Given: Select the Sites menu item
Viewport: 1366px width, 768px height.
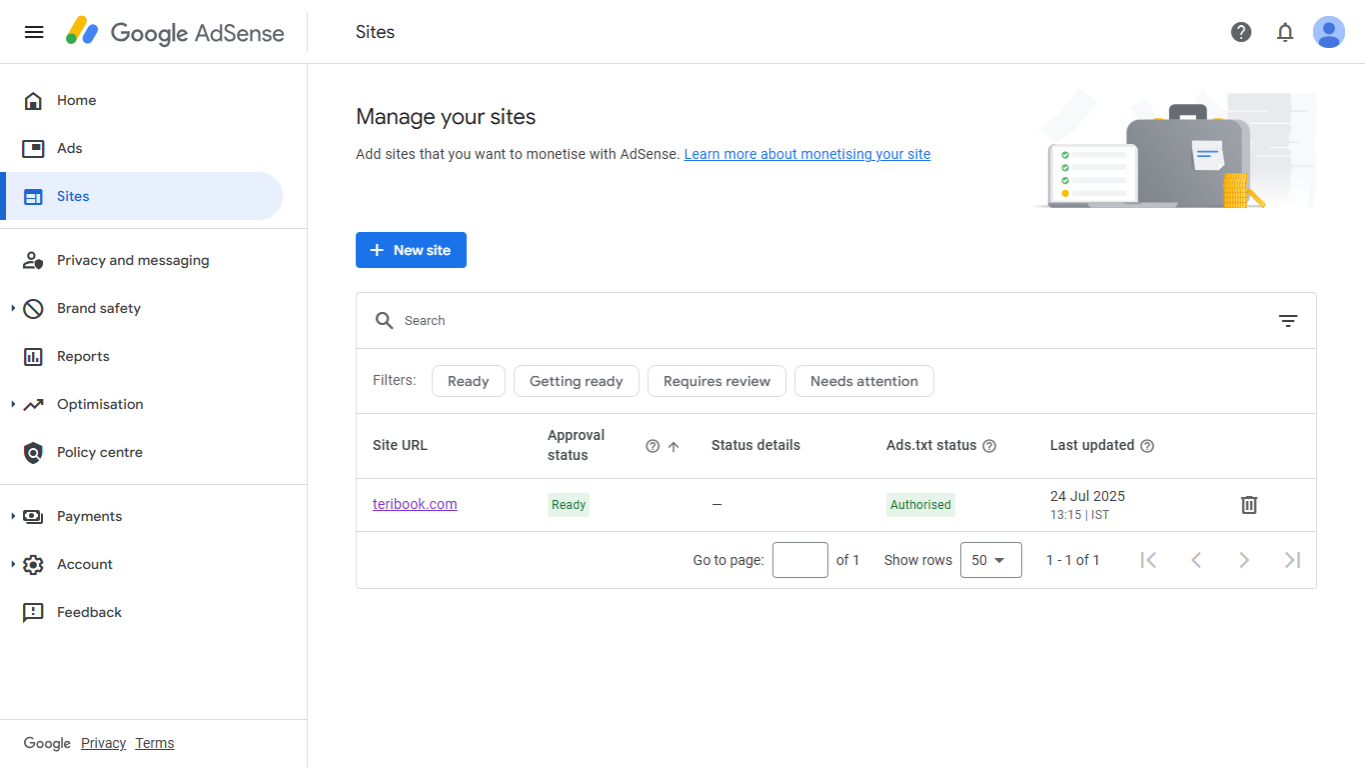Looking at the screenshot, I should click(x=143, y=196).
